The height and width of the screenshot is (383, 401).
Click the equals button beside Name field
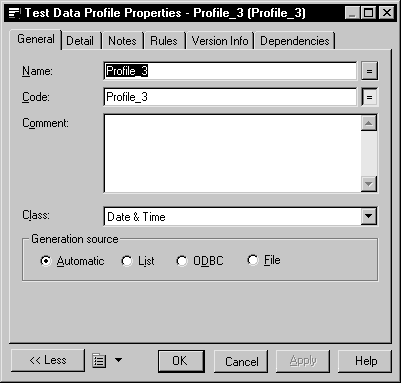point(369,71)
